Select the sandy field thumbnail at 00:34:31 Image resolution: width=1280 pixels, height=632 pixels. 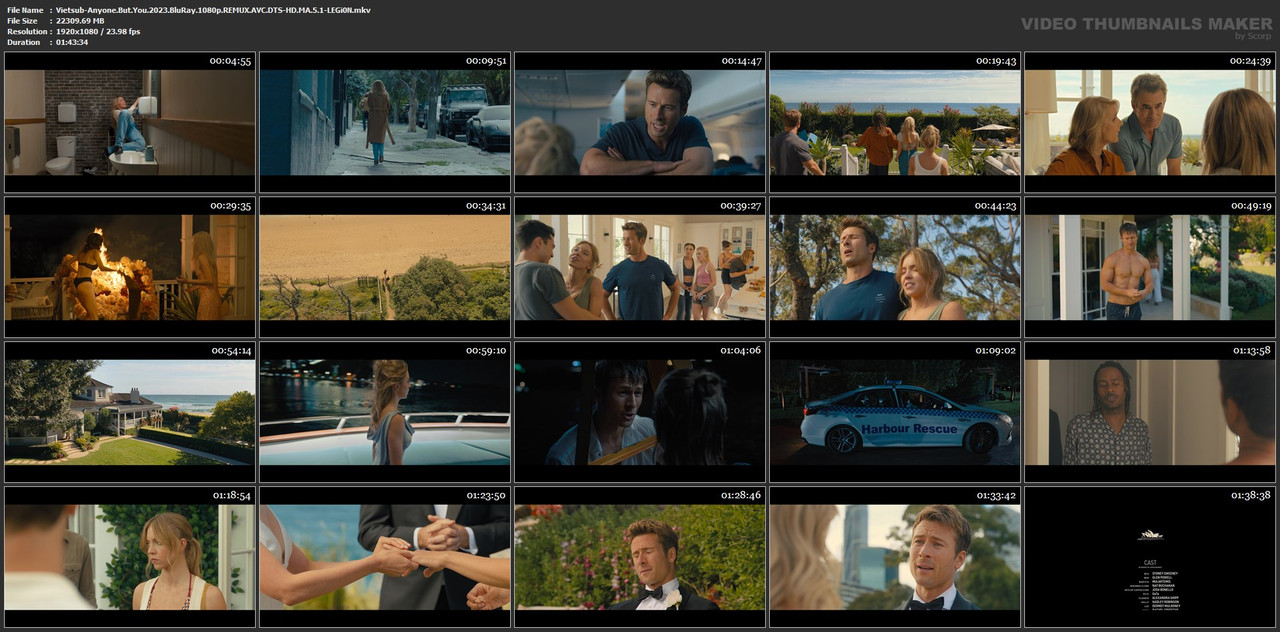click(385, 267)
